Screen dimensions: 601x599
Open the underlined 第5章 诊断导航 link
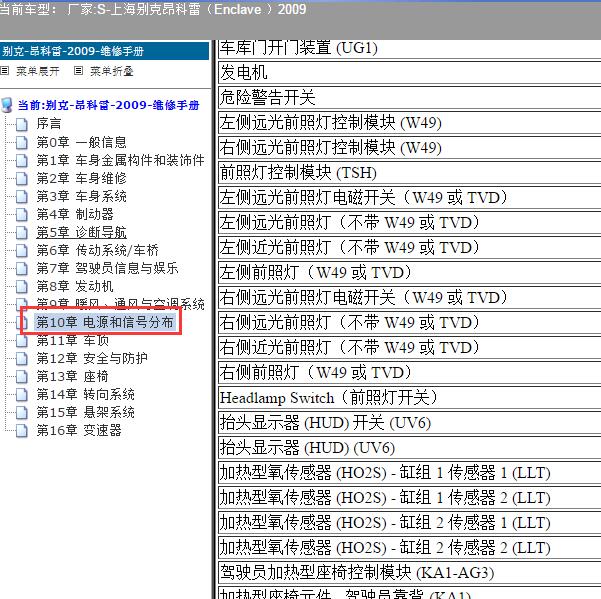coord(81,232)
